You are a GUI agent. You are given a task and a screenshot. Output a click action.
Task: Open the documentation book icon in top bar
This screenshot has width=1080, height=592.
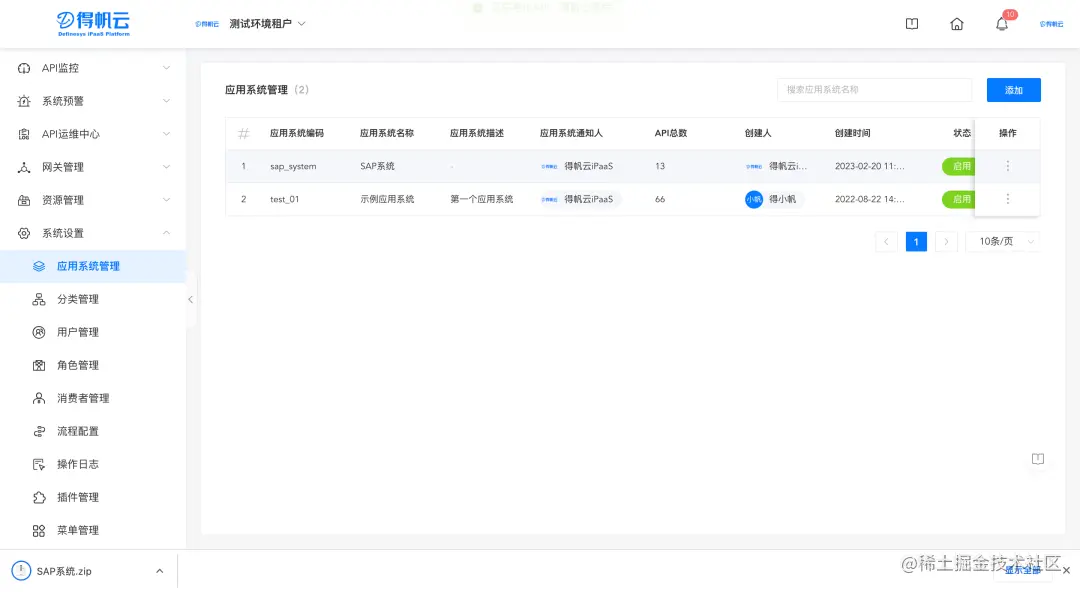coord(911,23)
